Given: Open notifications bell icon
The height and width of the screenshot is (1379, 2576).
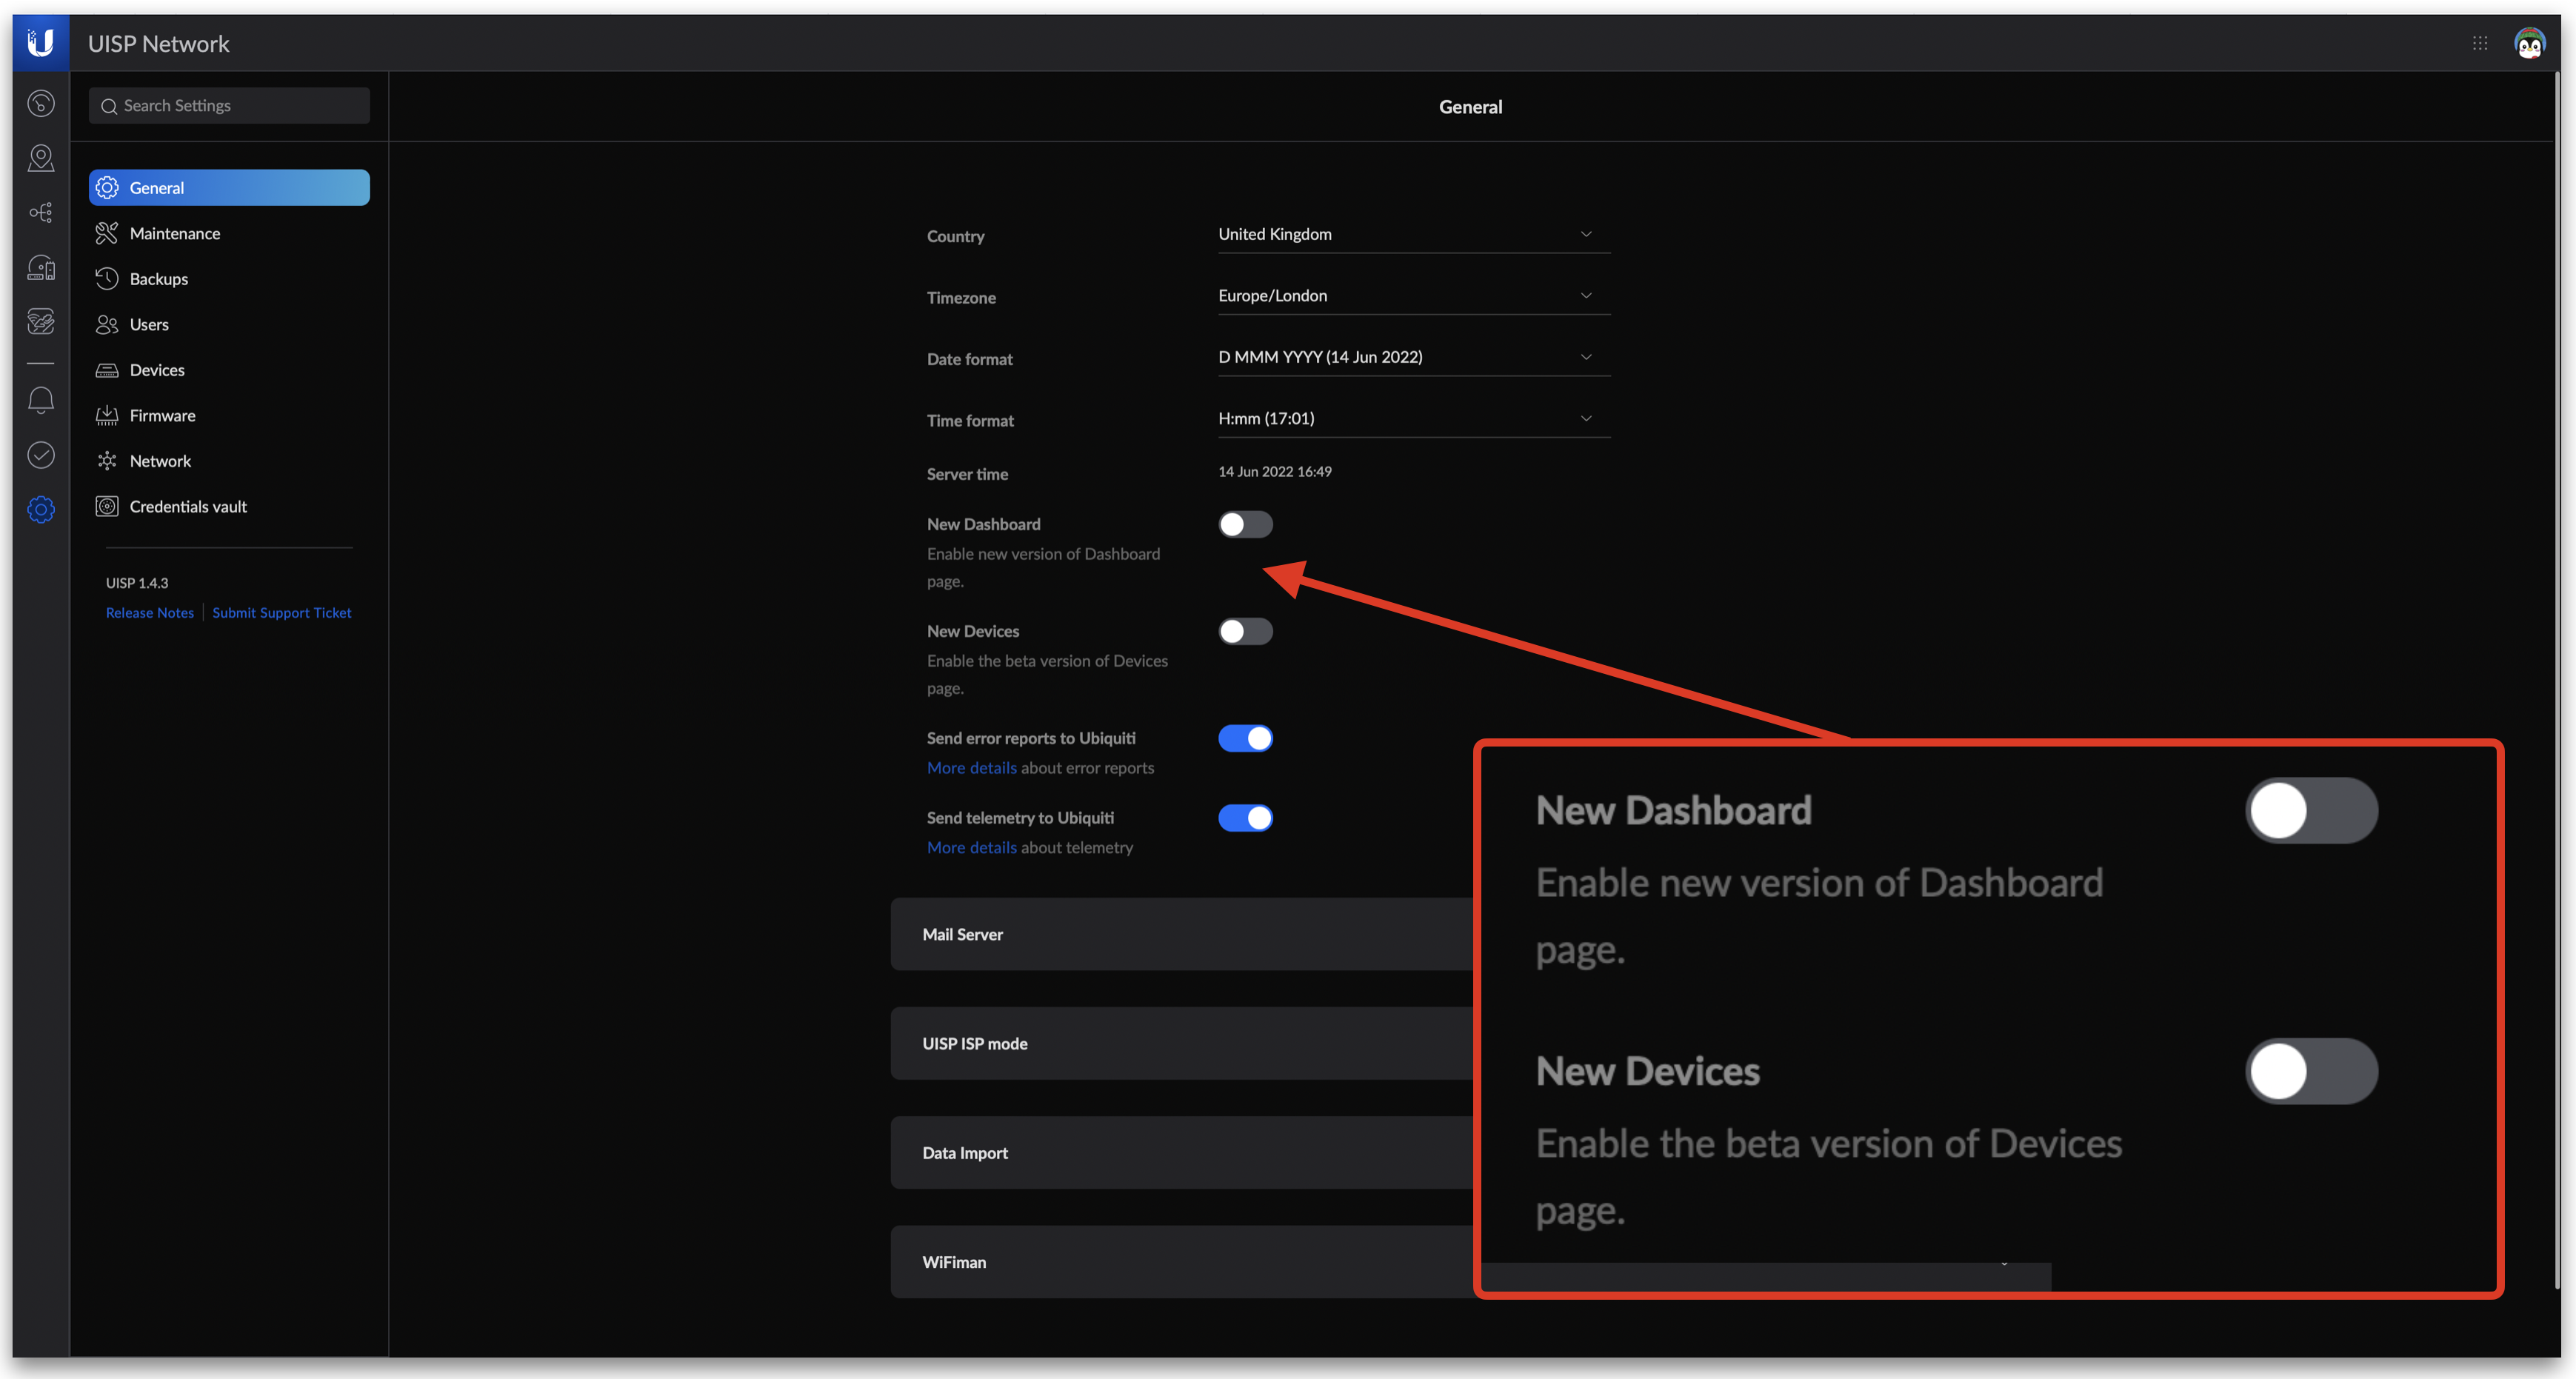Looking at the screenshot, I should 41,401.
